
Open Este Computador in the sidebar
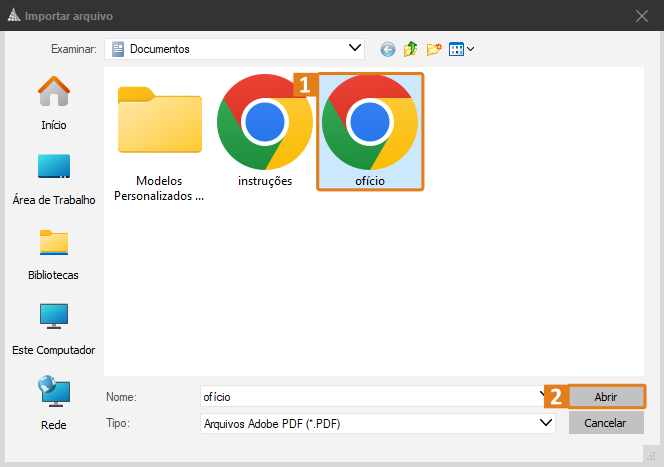(54, 330)
